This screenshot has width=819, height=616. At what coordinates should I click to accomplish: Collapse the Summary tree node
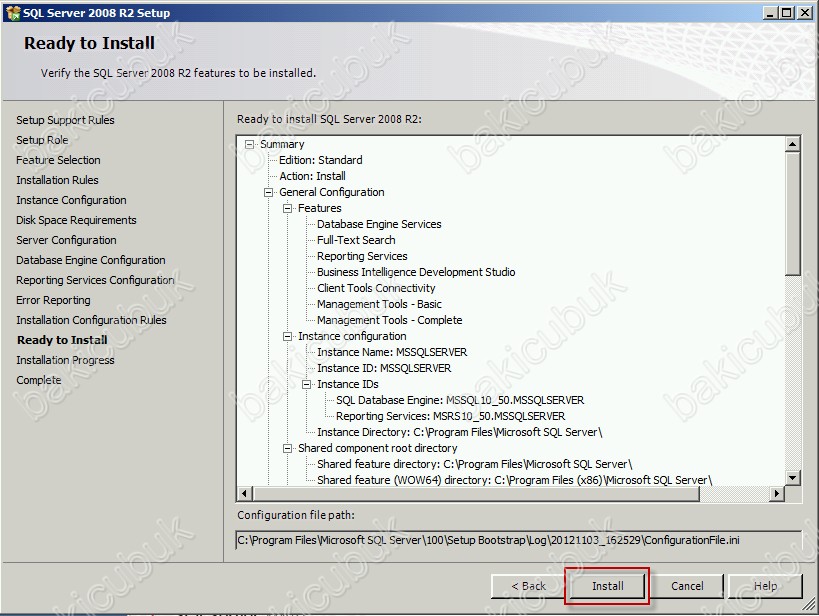250,144
